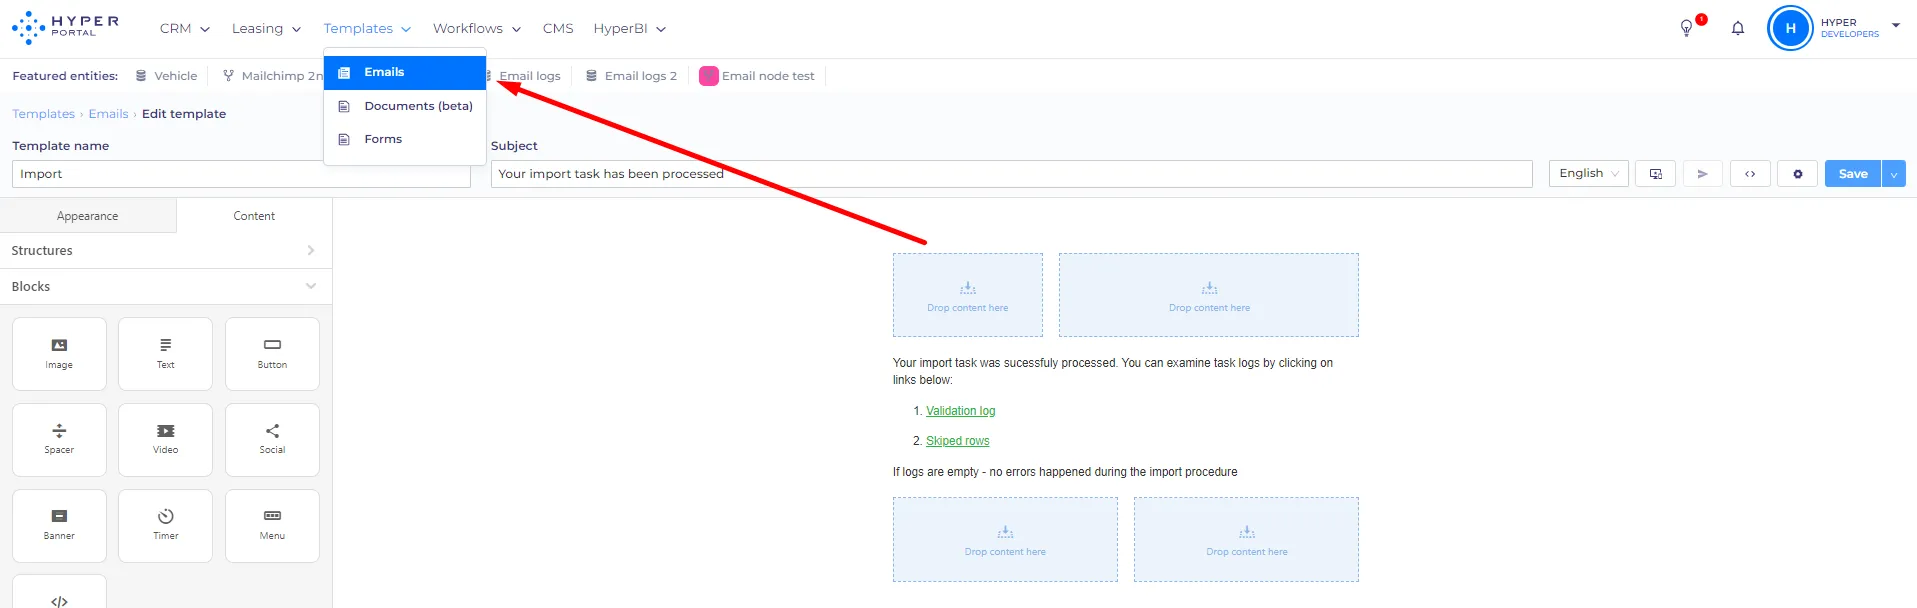Click the send test email icon
Image resolution: width=1917 pixels, height=608 pixels.
click(x=1703, y=174)
